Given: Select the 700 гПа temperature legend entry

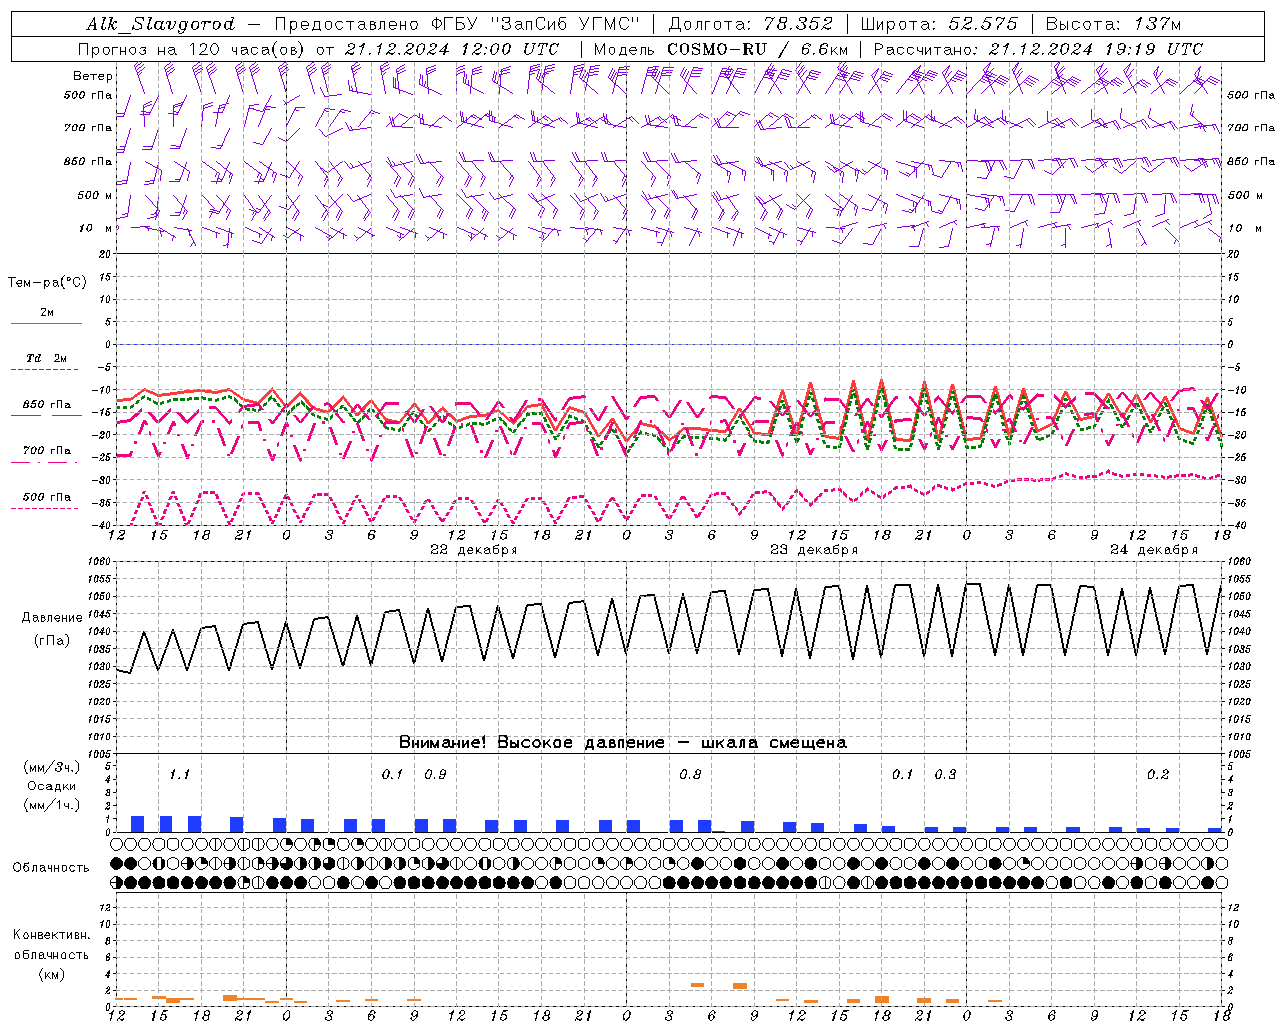Looking at the screenshot, I should coord(46,451).
